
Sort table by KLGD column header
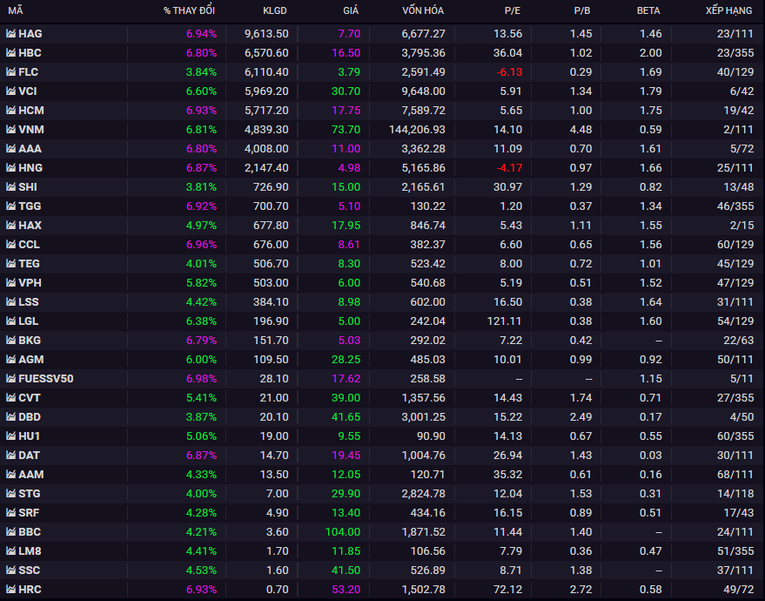point(274,10)
